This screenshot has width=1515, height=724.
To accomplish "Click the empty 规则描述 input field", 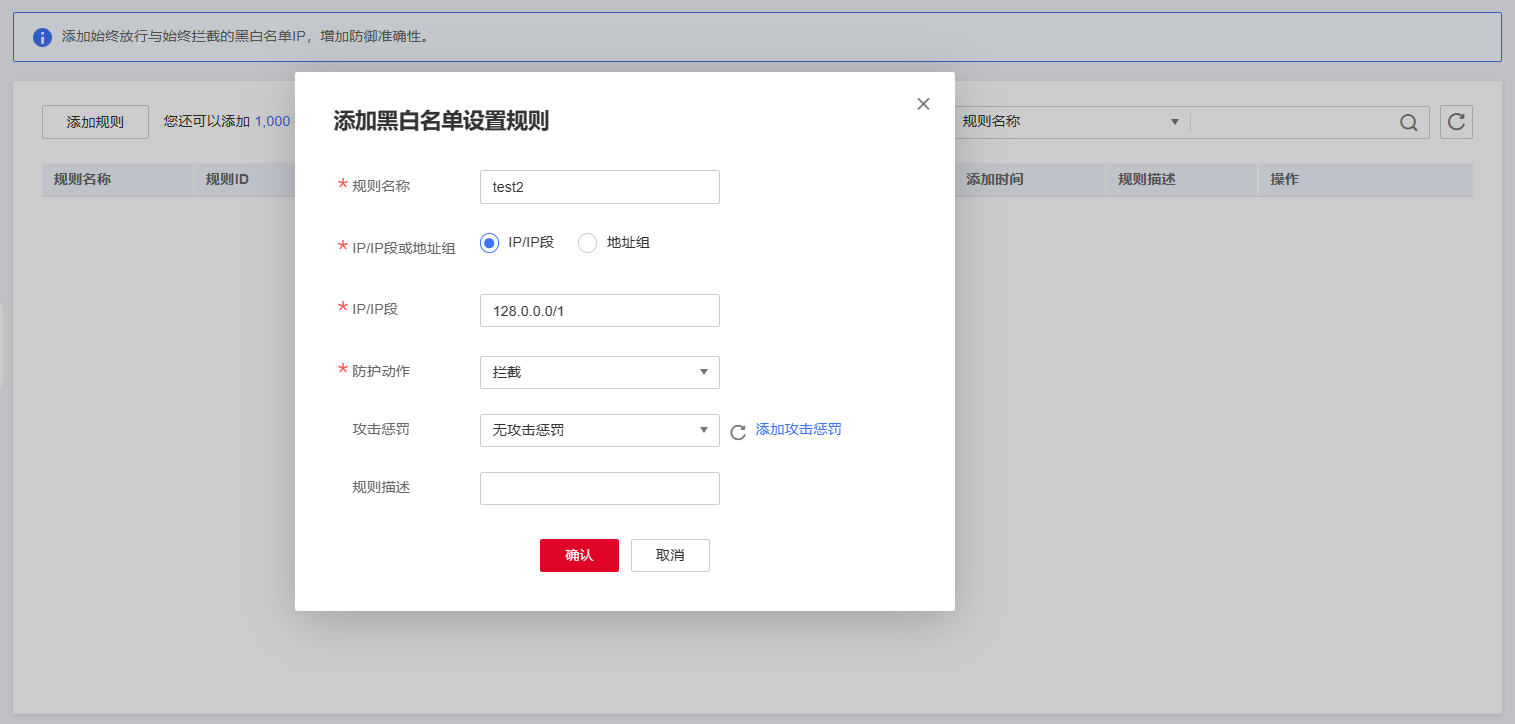I will (599, 489).
